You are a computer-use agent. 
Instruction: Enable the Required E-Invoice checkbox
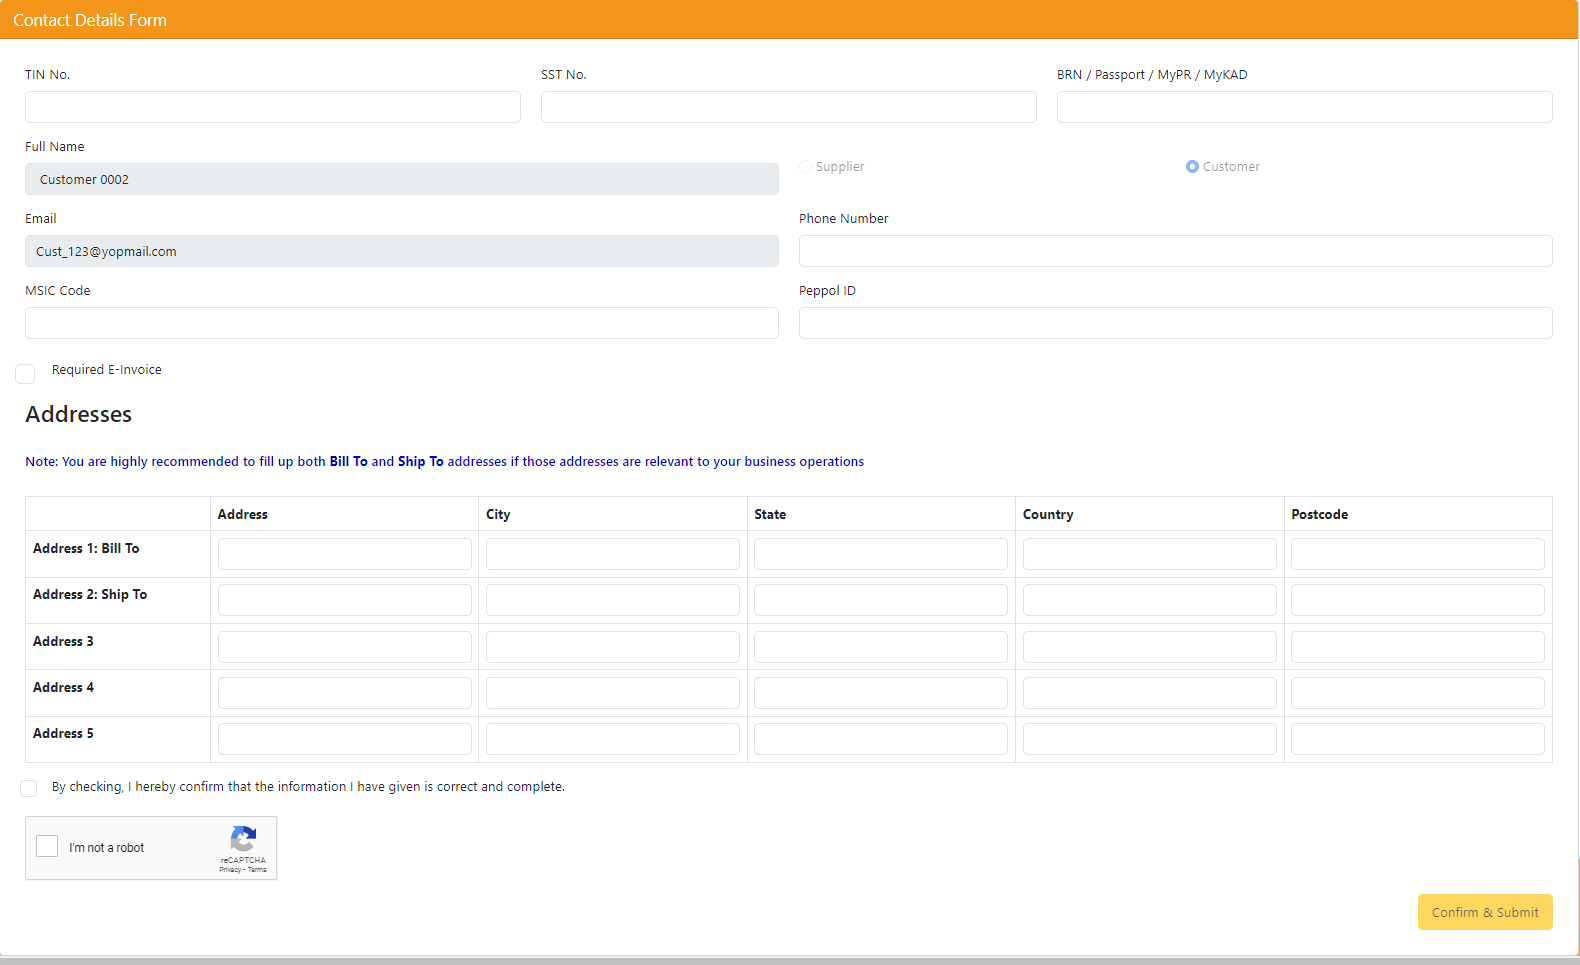tap(26, 374)
